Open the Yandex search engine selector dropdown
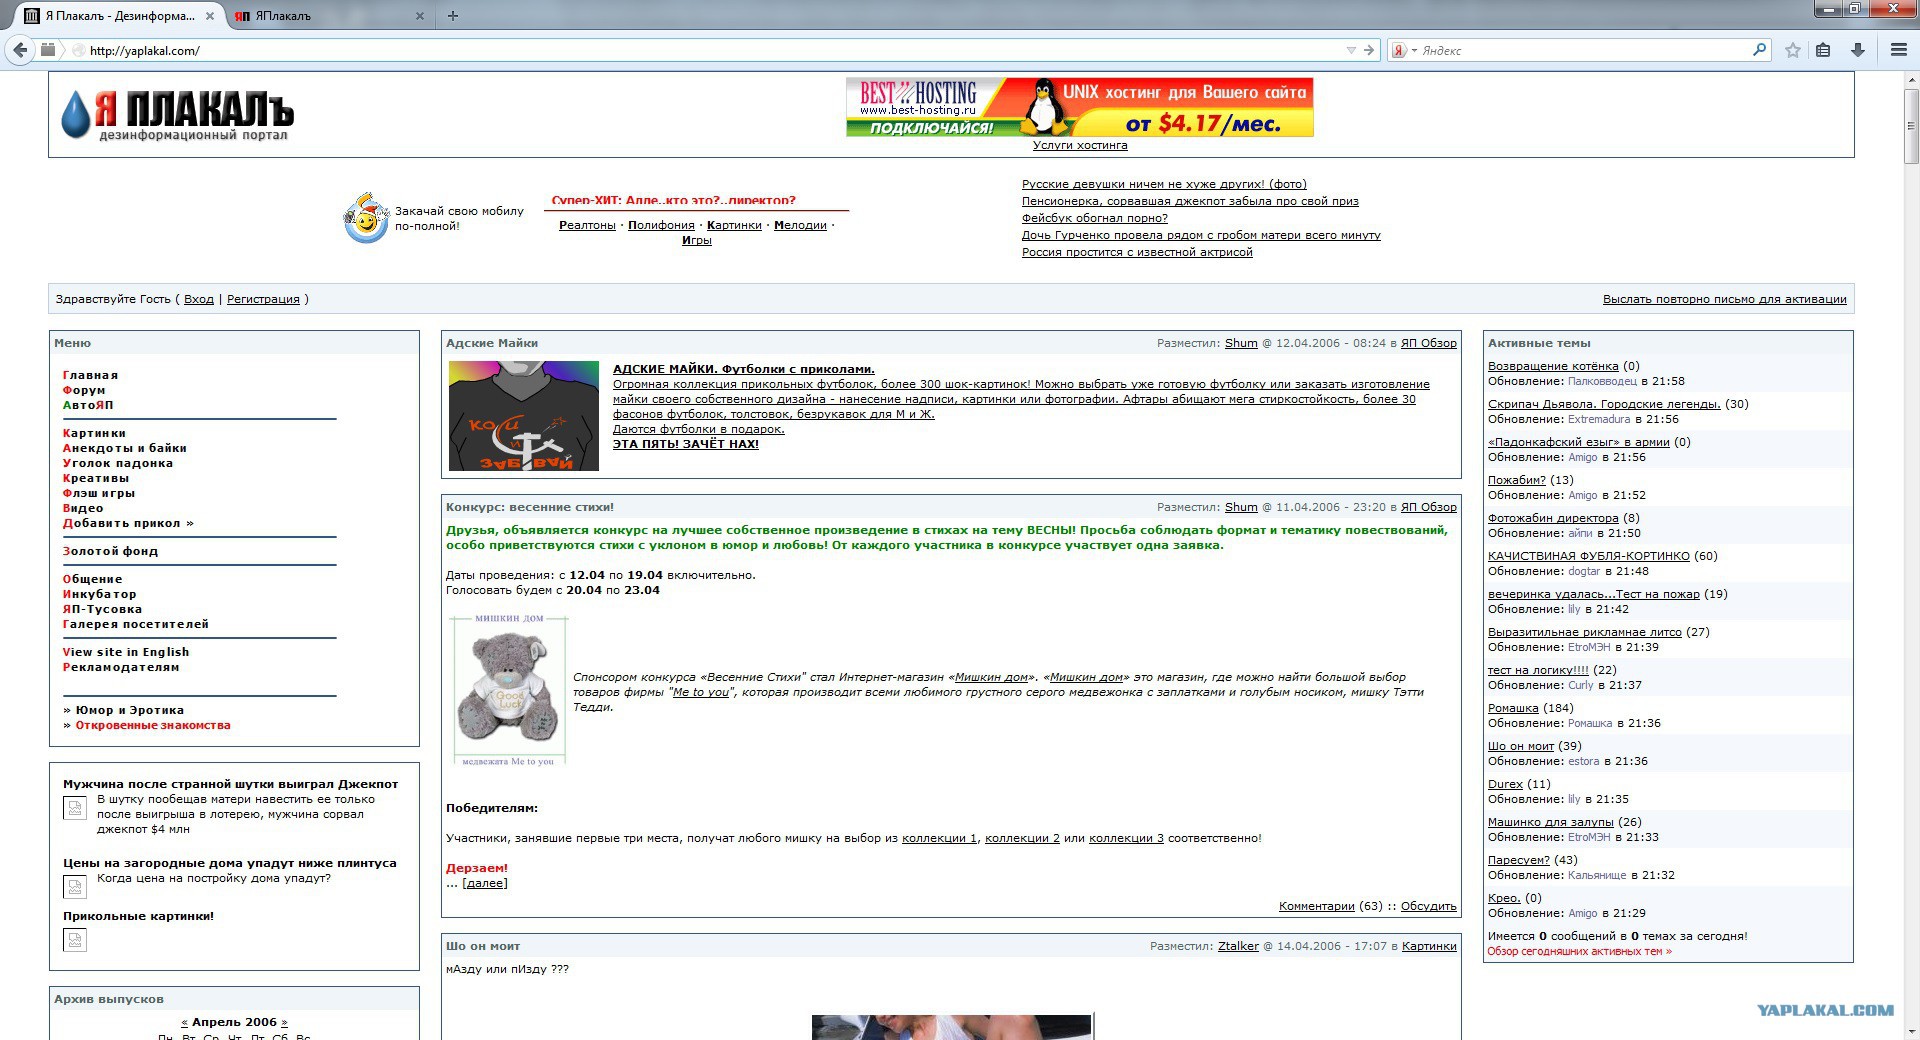This screenshot has width=1920, height=1040. [1404, 50]
